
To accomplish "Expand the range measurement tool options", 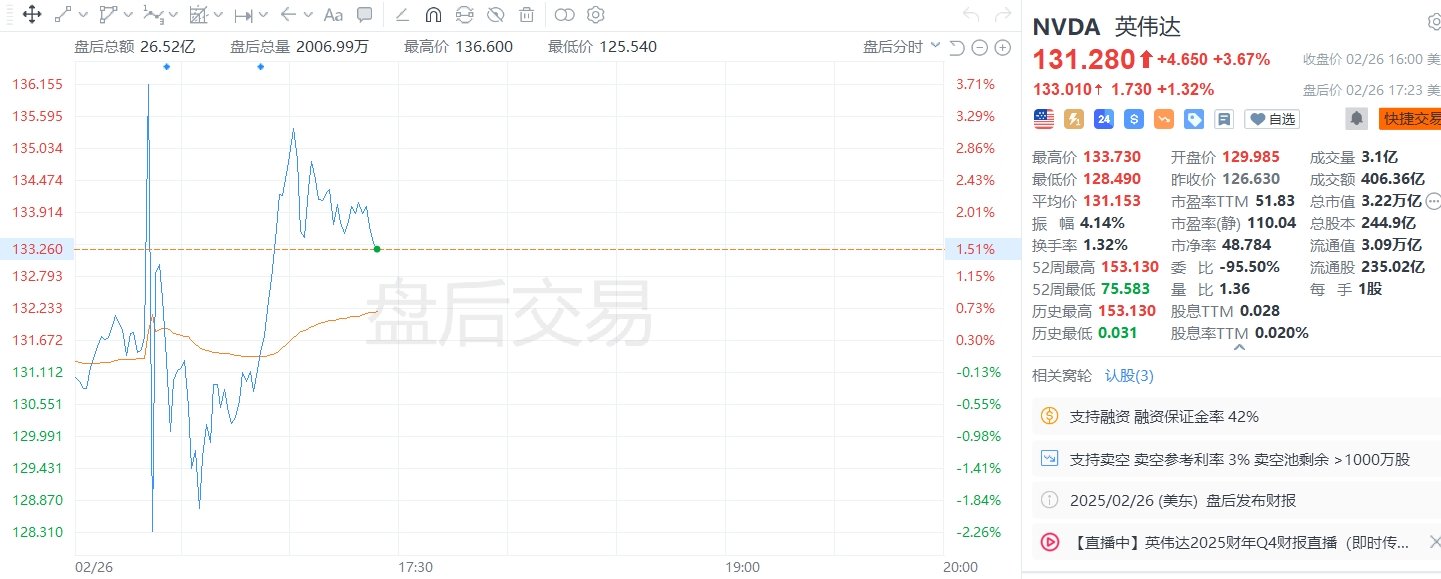I will 263,15.
